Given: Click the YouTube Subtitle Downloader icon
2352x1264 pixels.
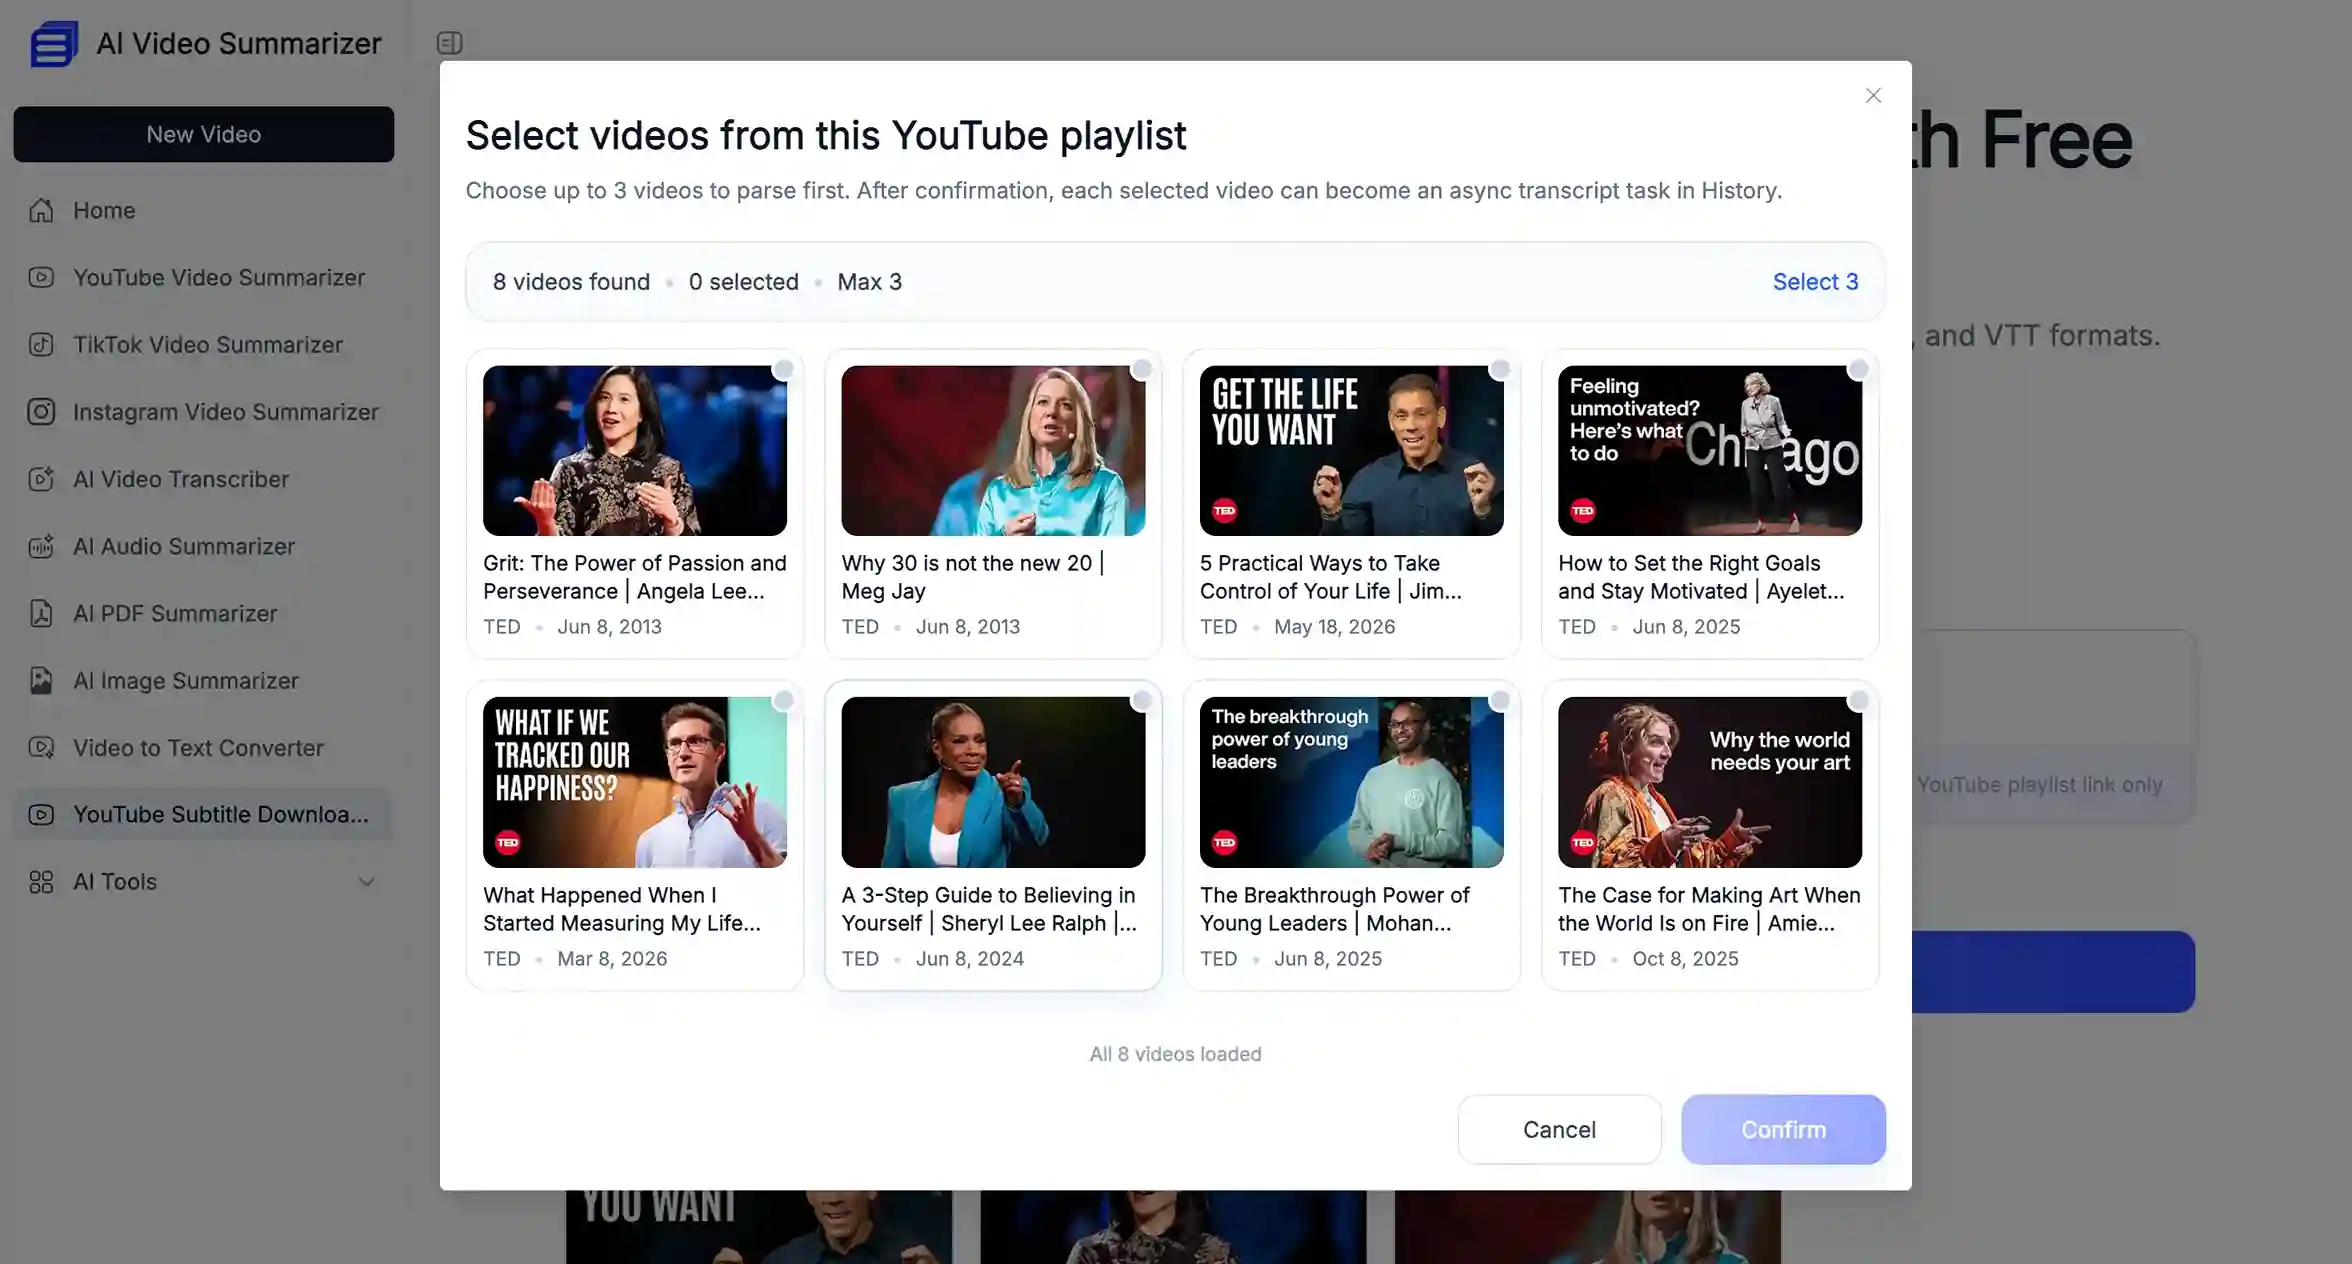Looking at the screenshot, I should 41,814.
